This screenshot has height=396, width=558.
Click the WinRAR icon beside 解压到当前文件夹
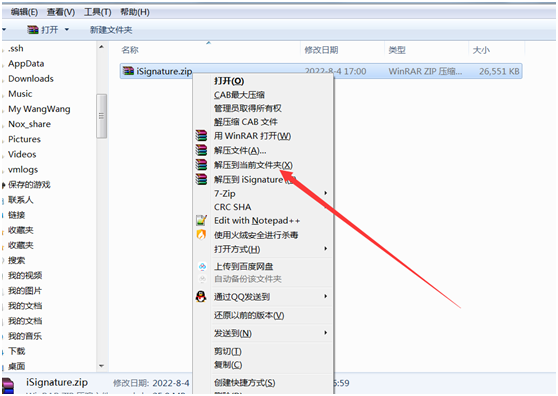point(201,165)
